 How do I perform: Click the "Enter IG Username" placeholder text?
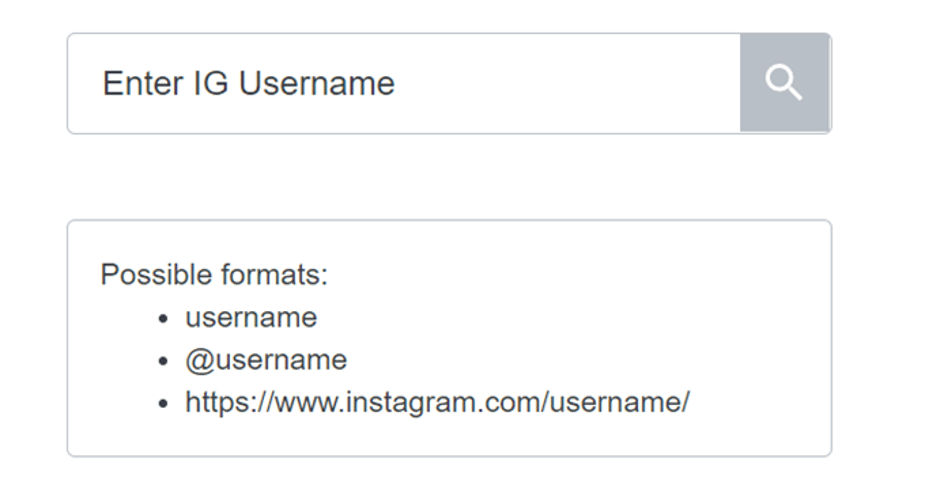248,83
